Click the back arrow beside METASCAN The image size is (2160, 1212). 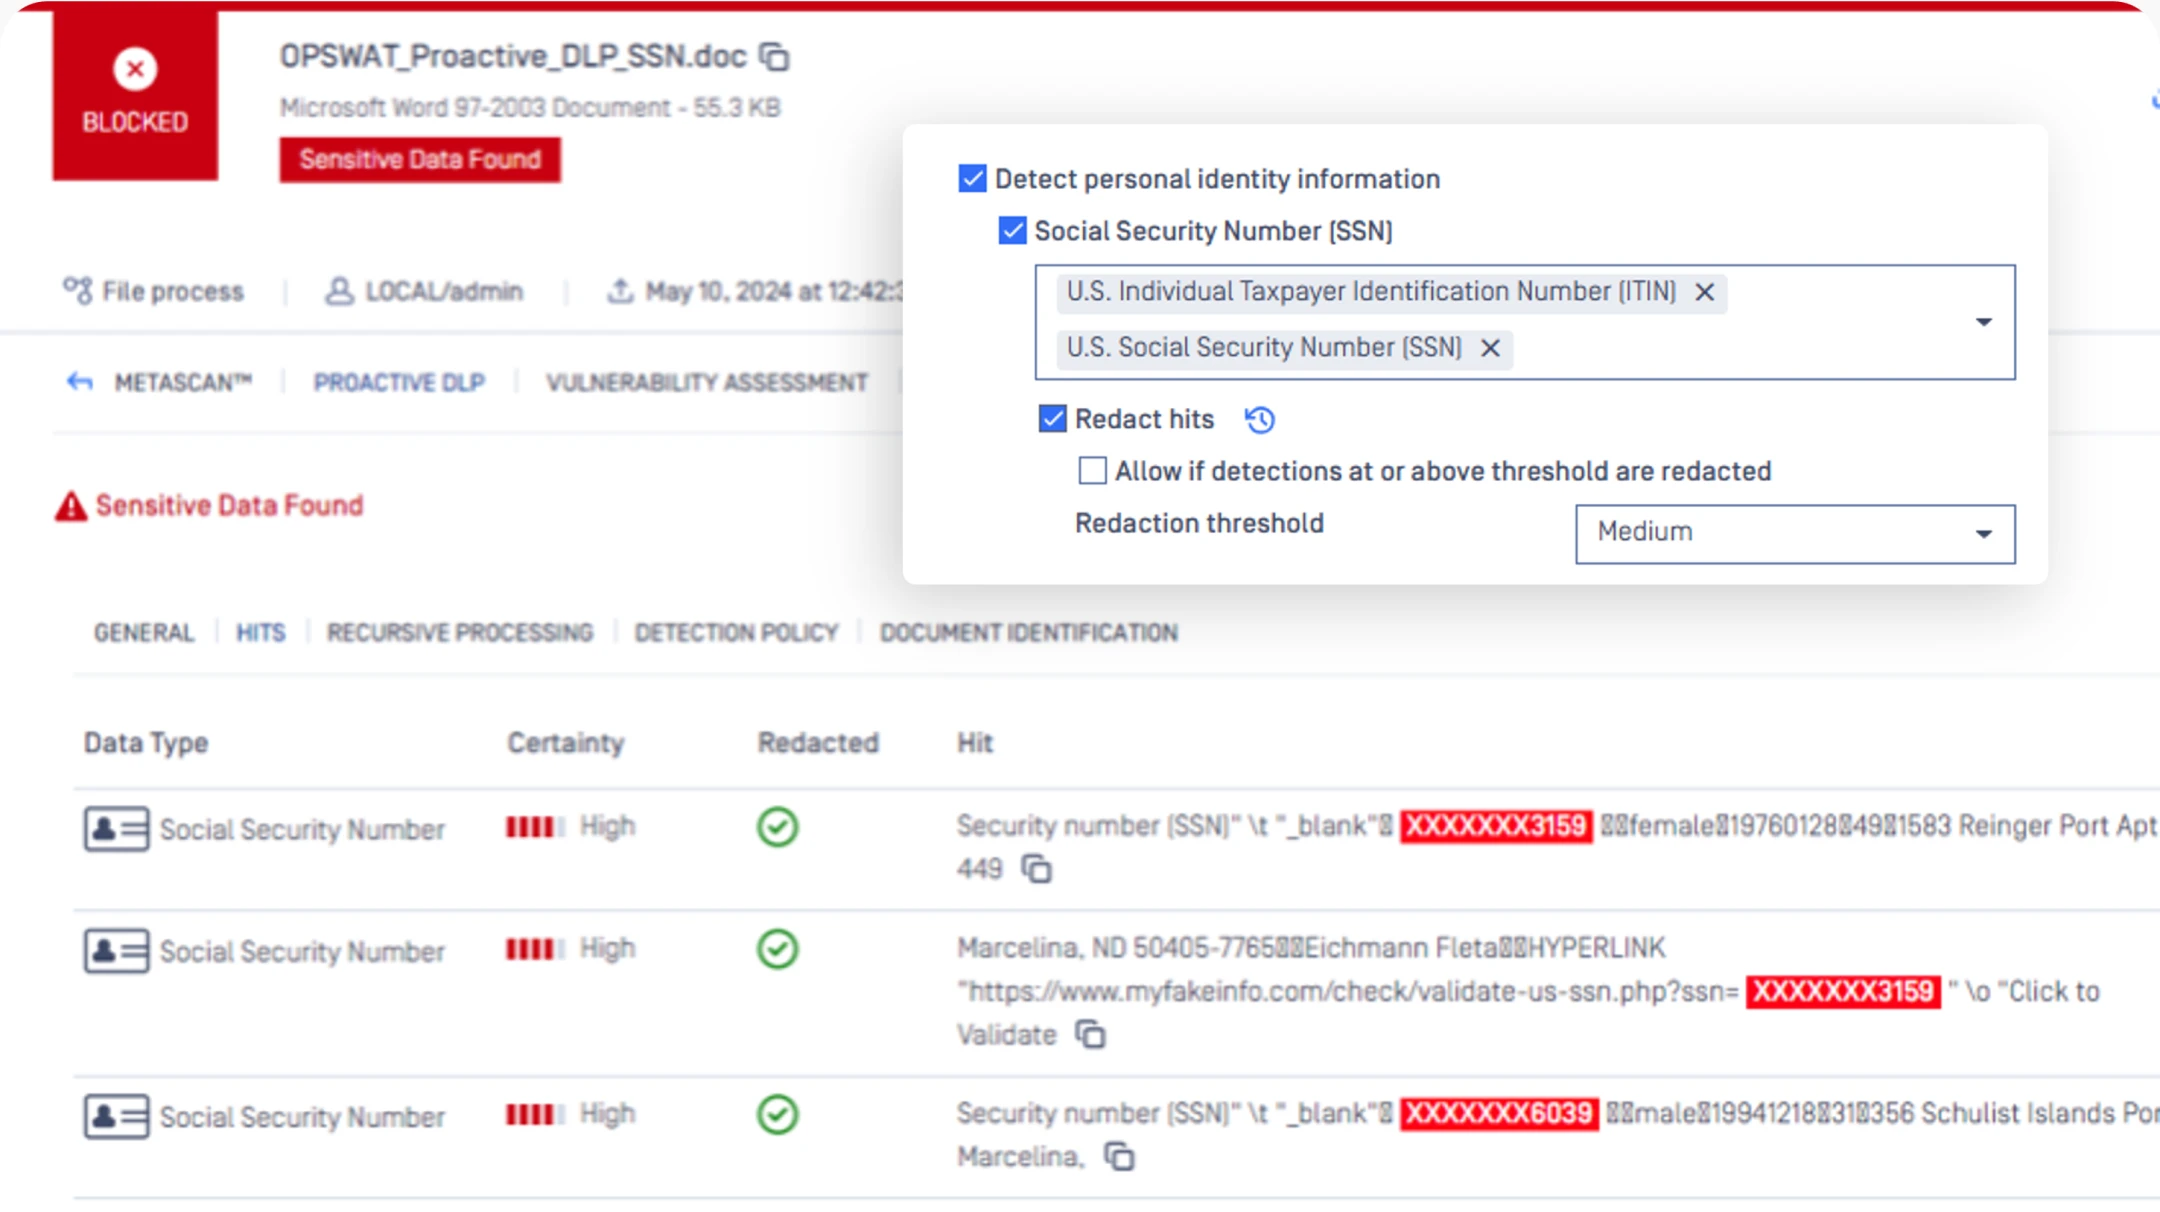(x=80, y=382)
